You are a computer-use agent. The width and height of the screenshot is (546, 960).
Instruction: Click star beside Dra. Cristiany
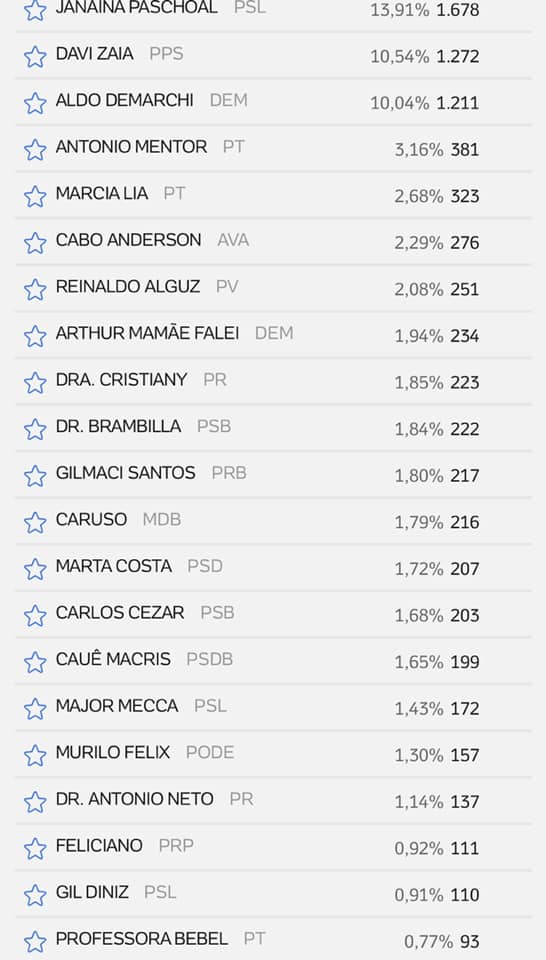(35, 382)
